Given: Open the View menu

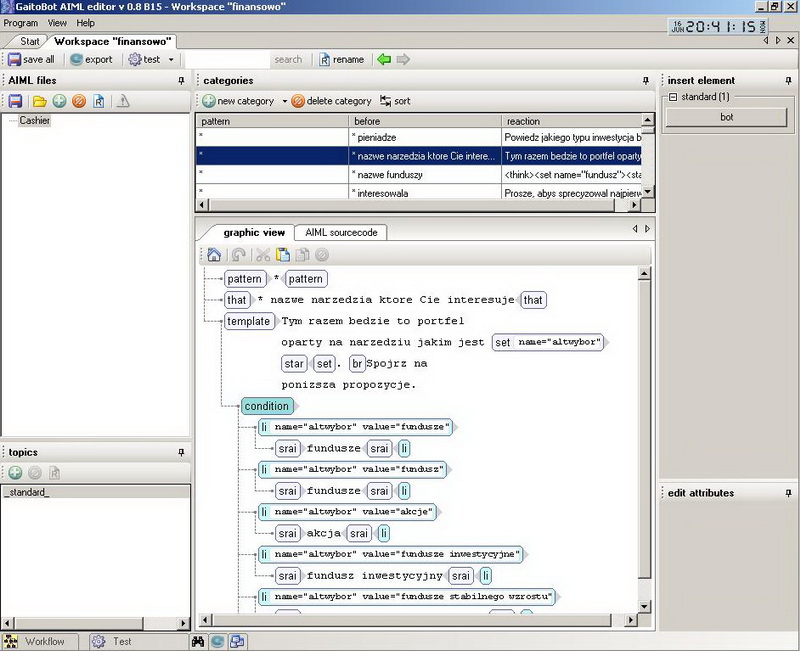Looking at the screenshot, I should 57,23.
